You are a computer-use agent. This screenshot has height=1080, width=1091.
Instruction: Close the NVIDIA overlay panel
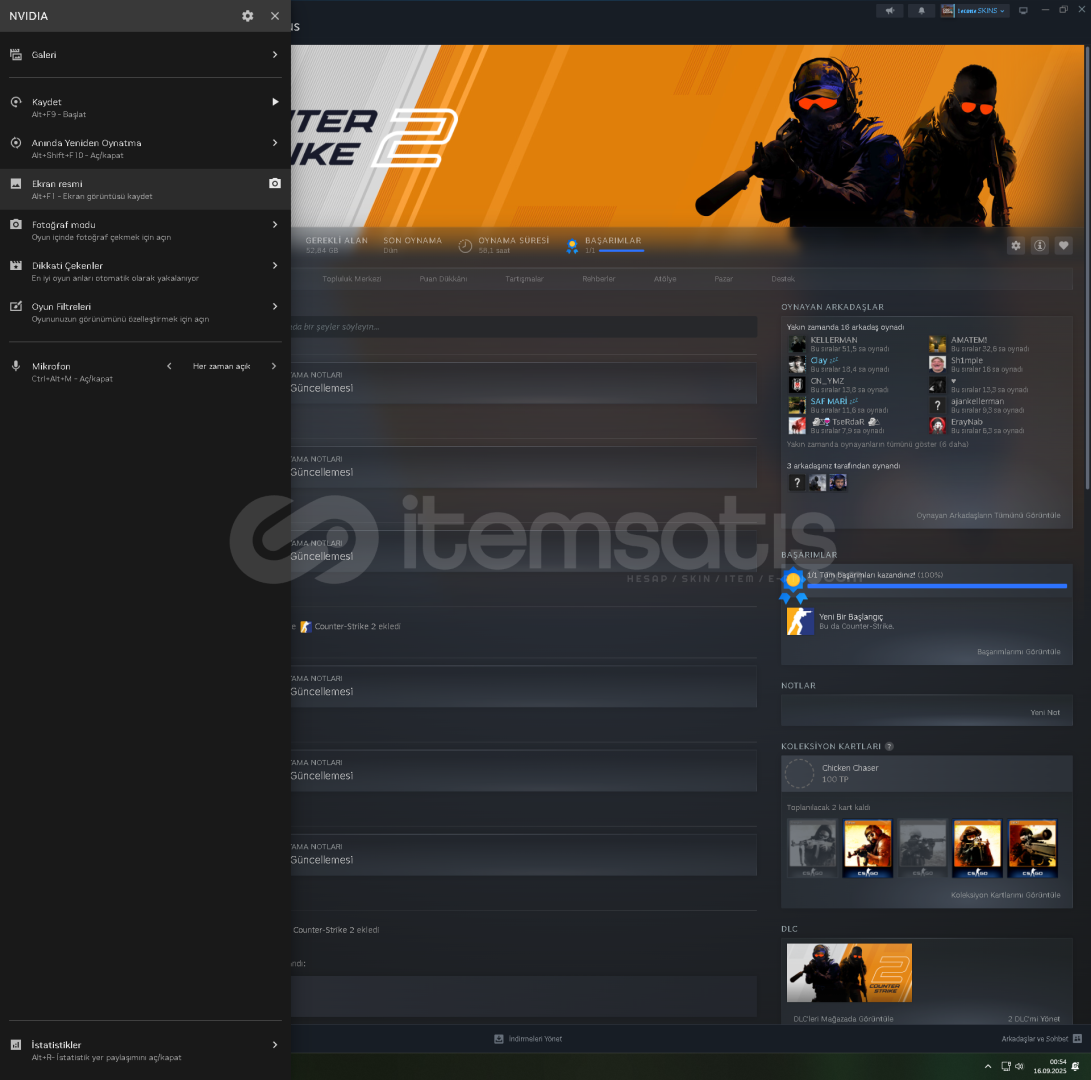point(275,16)
